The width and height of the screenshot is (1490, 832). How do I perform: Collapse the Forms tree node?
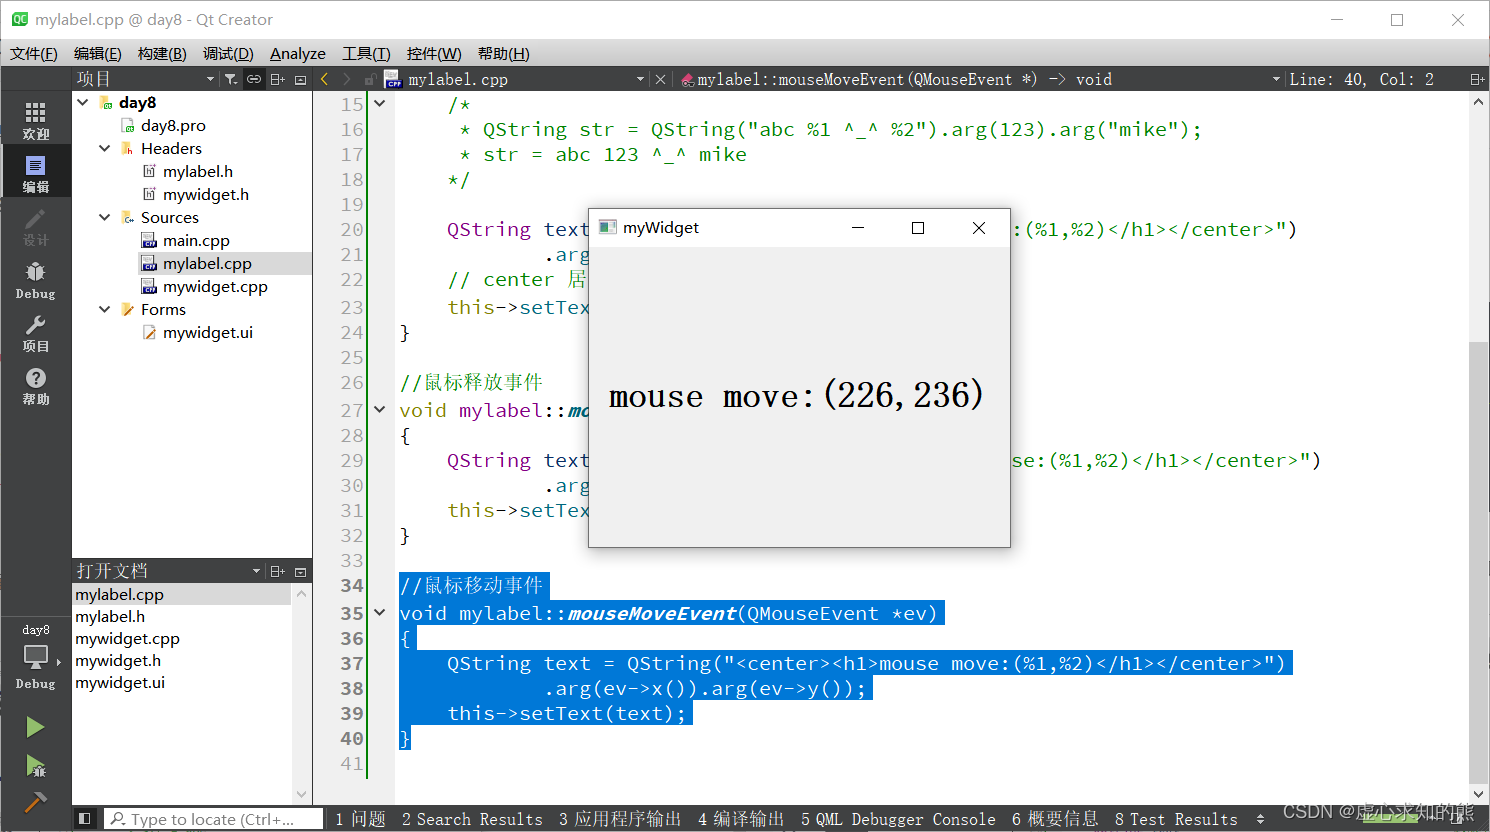coord(104,309)
